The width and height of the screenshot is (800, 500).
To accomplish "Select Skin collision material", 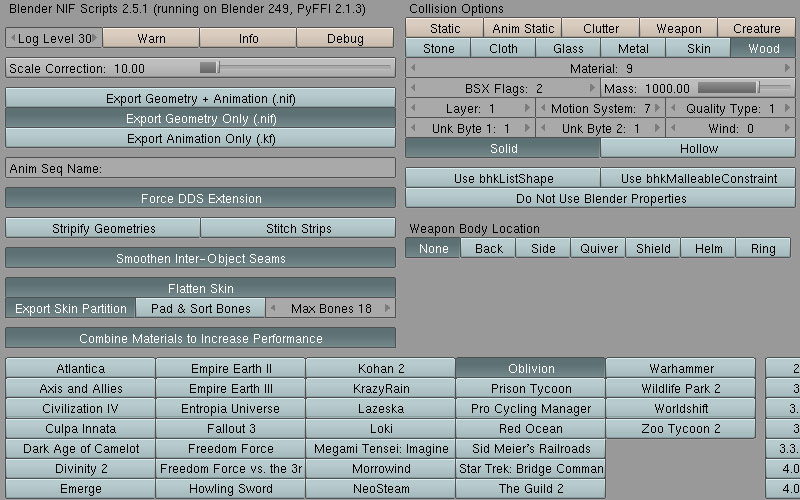I will coord(698,48).
